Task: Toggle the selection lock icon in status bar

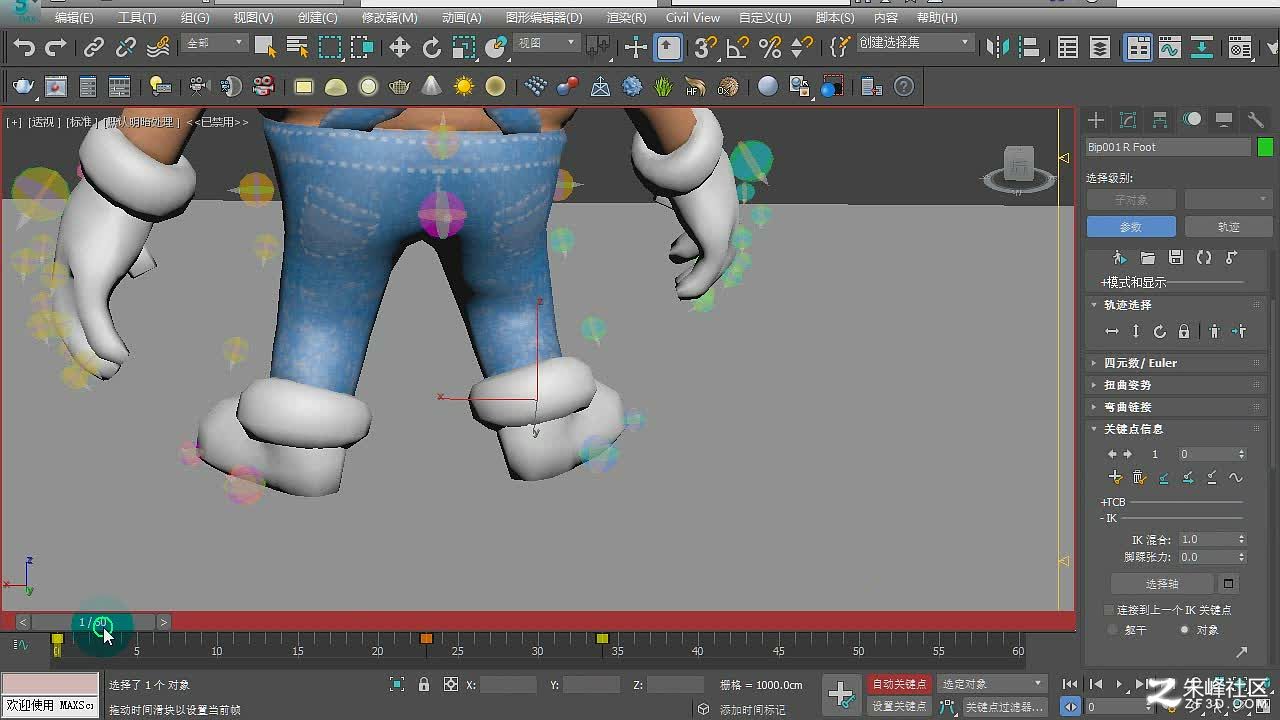Action: (424, 685)
